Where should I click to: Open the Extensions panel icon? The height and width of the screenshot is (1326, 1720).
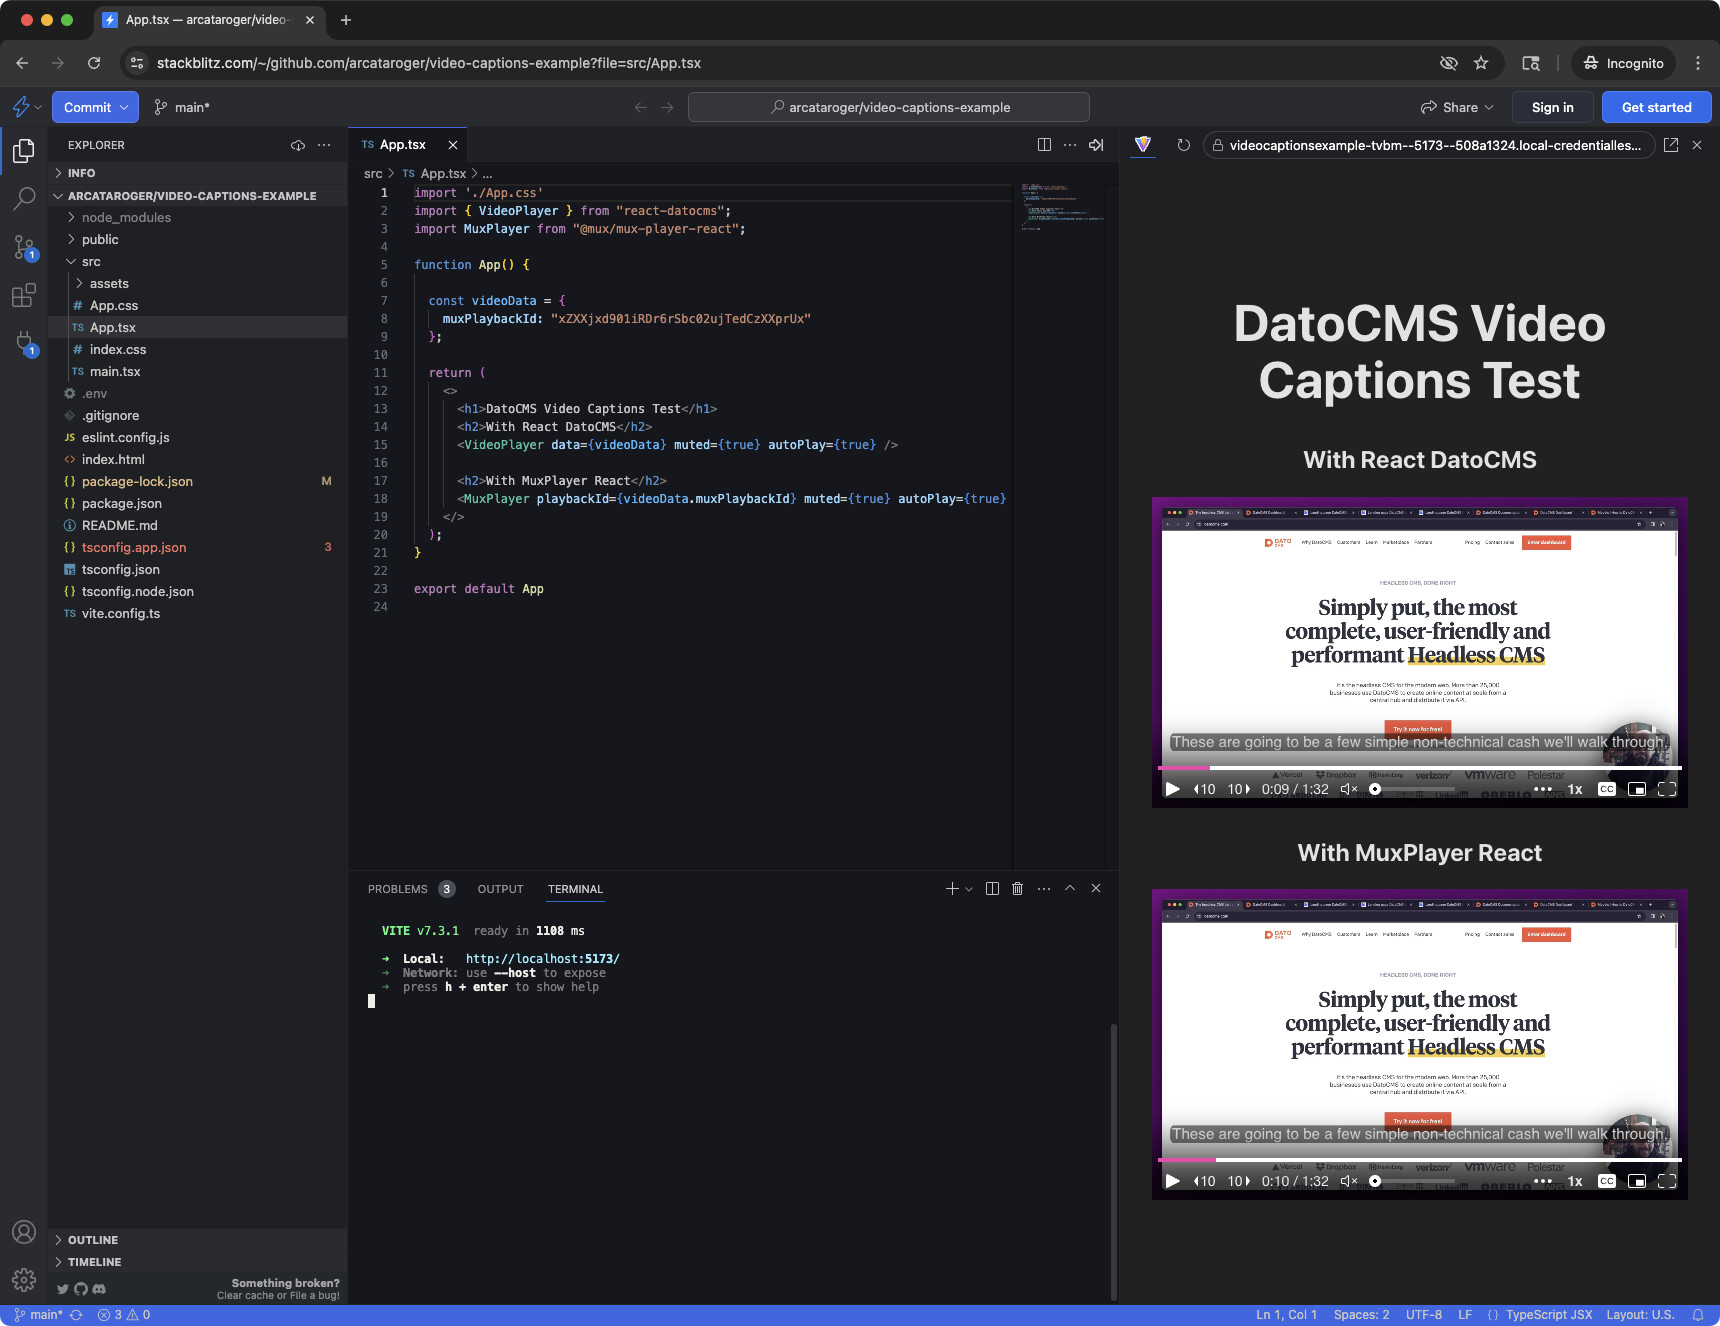click(24, 296)
